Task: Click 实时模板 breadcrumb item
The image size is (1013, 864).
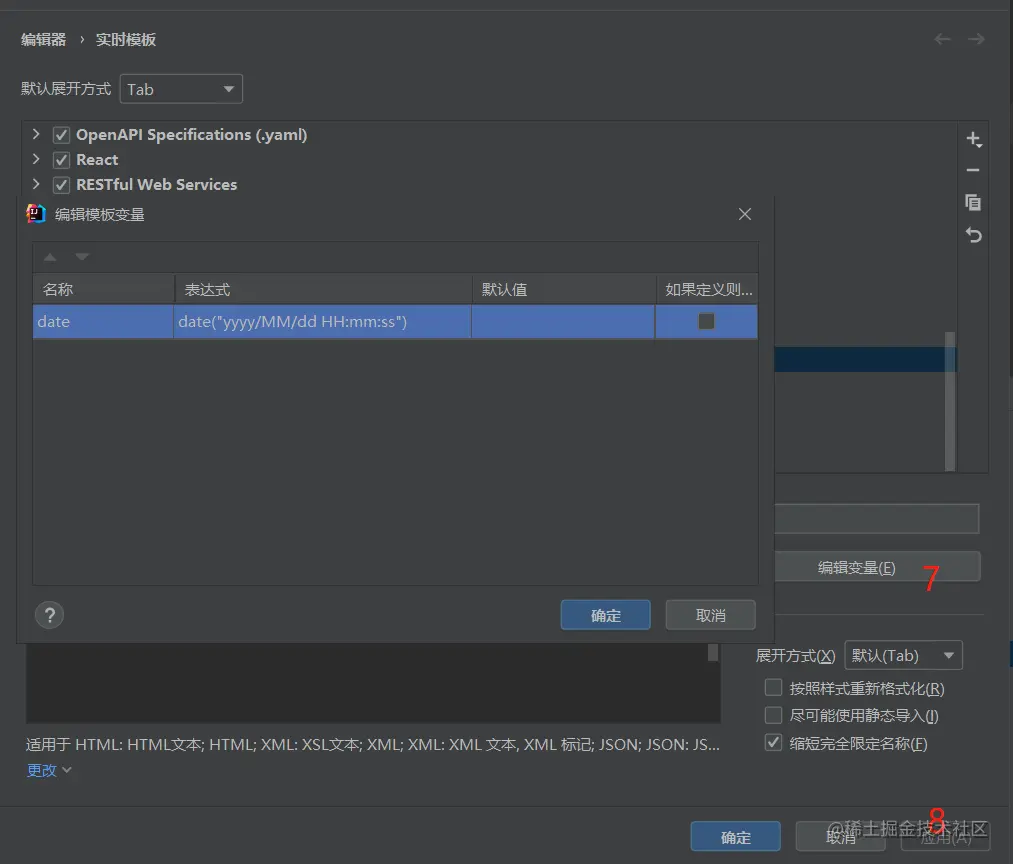Action: point(126,39)
